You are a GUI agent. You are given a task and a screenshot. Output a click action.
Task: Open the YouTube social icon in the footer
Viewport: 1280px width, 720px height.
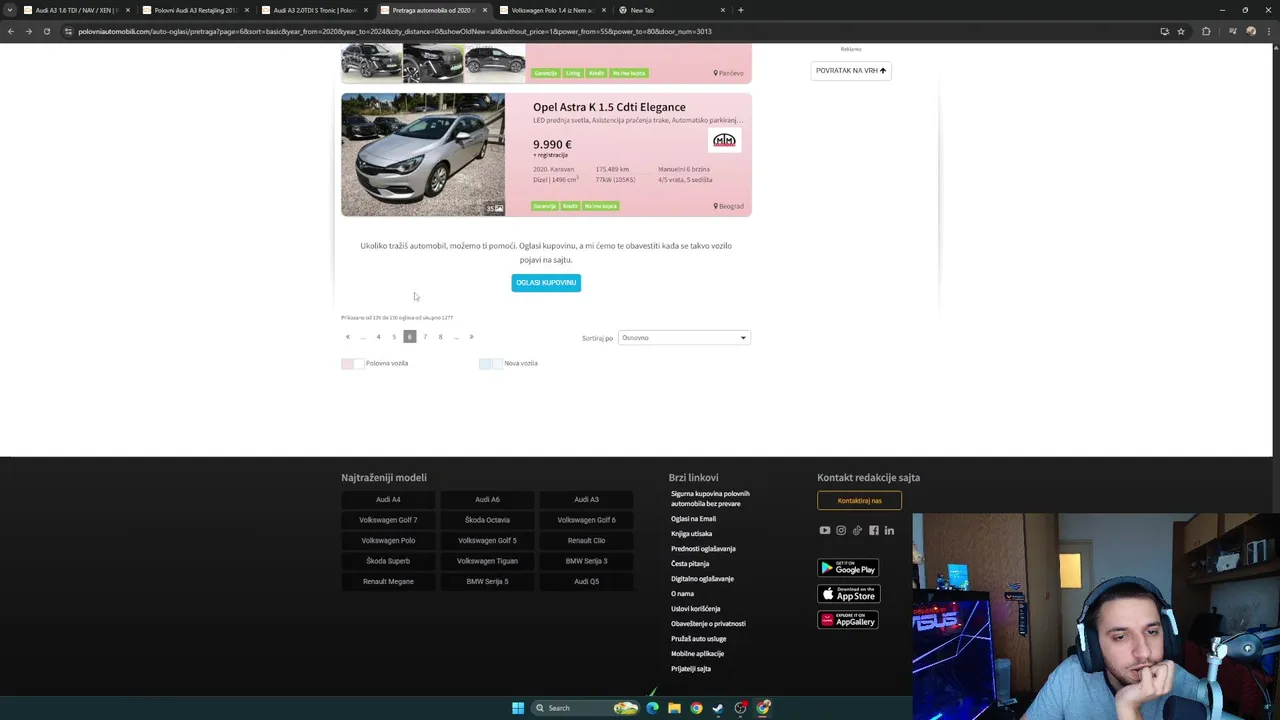coord(824,530)
